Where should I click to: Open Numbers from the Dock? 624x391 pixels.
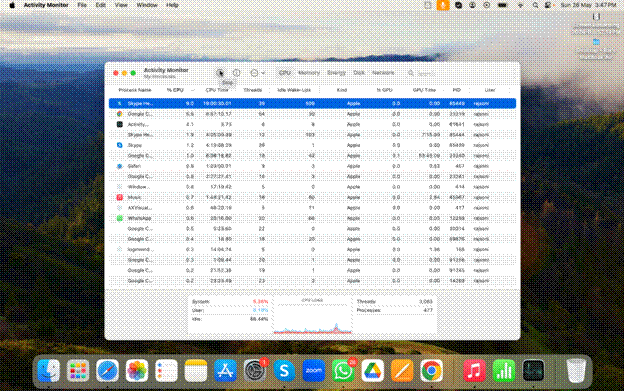pyautogui.click(x=504, y=371)
